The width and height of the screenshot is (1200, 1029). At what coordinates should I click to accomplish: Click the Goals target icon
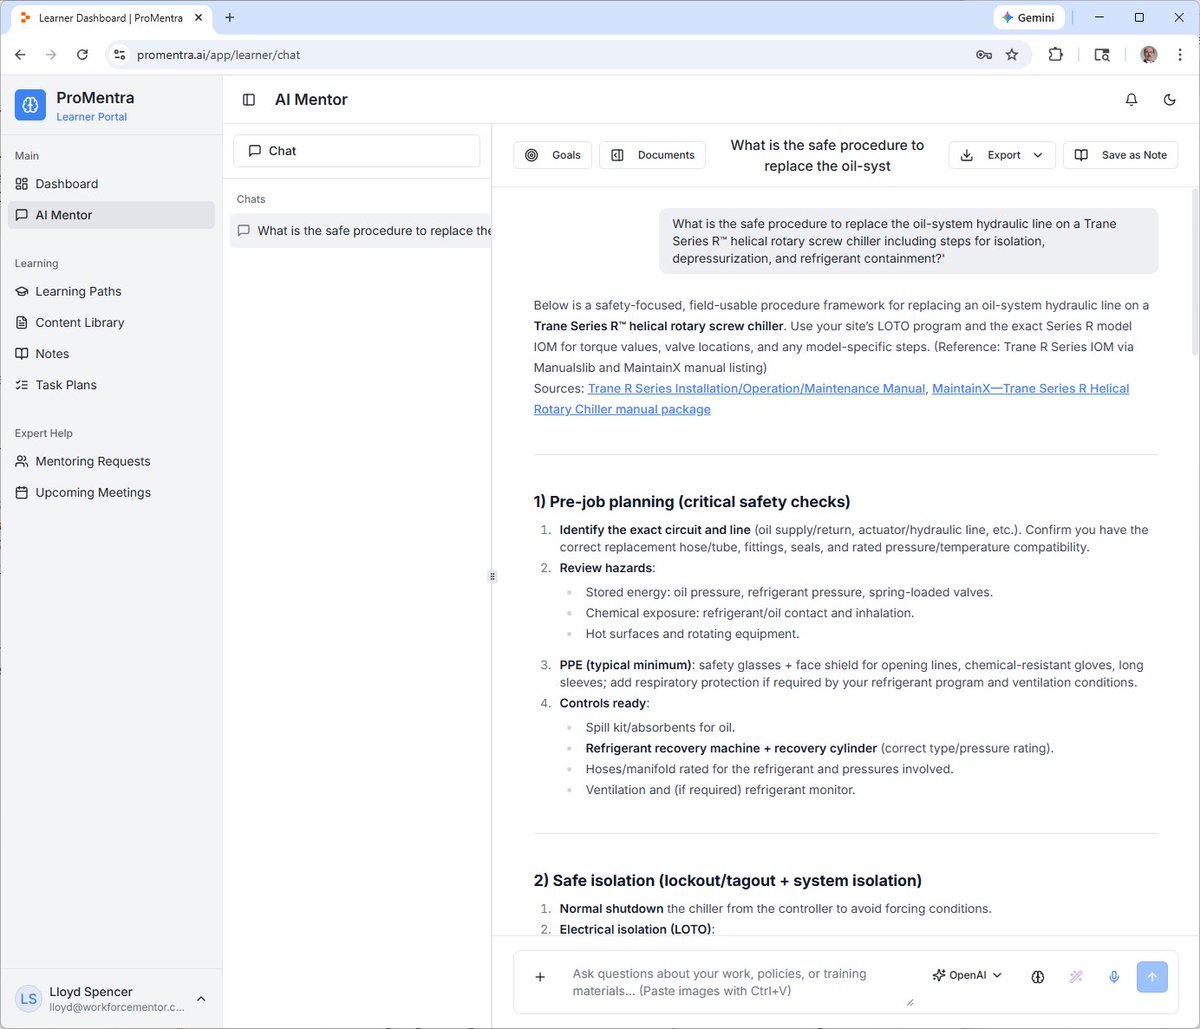coord(531,155)
